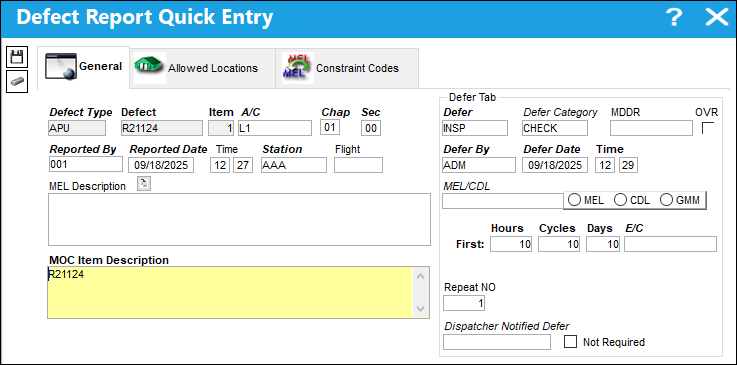The height and width of the screenshot is (365, 737).
Task: Open the Constraint Codes tab
Action: (347, 68)
